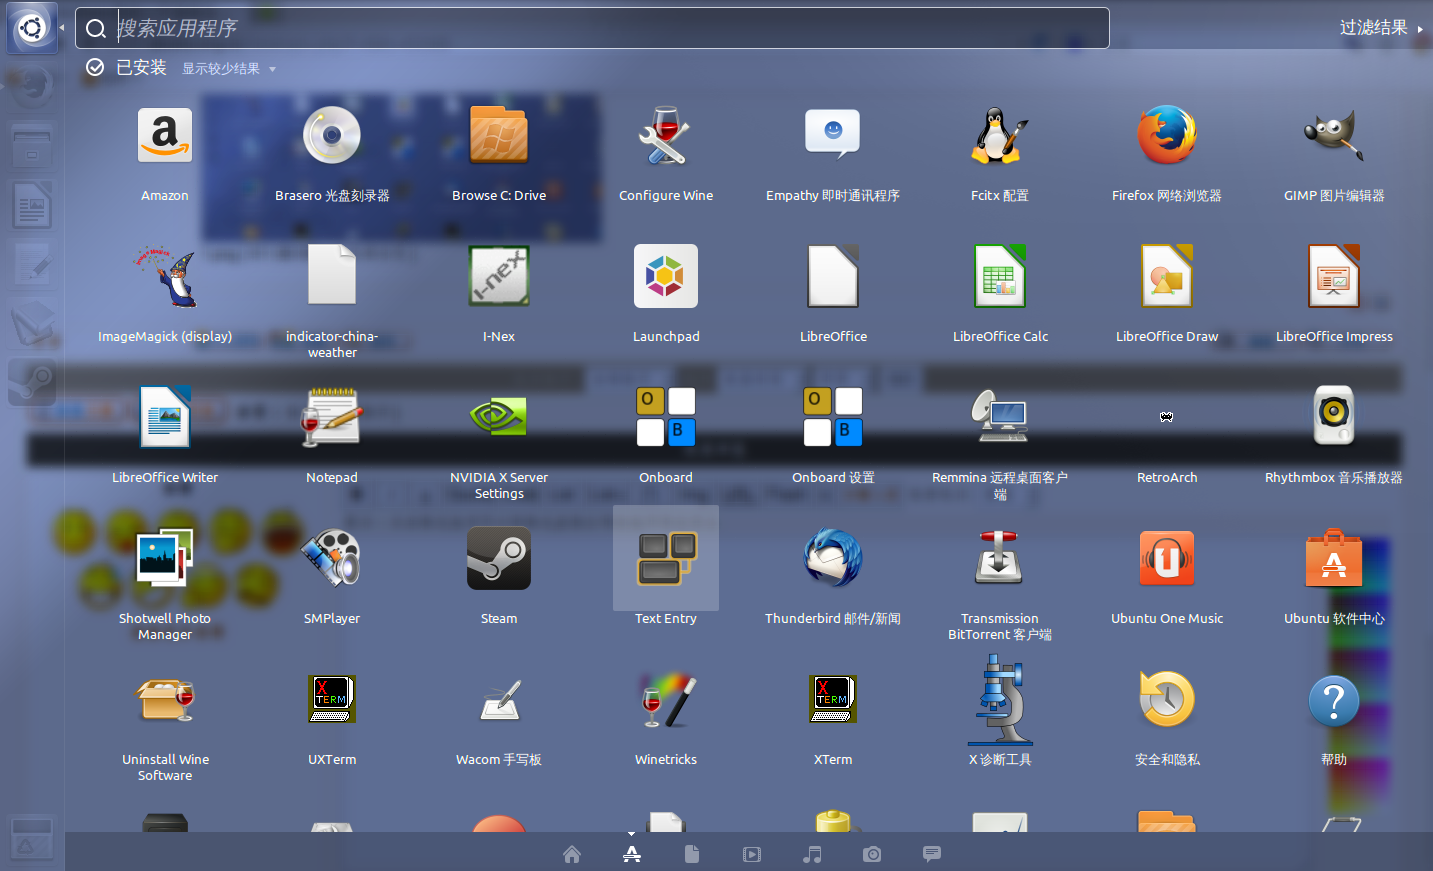Switch to the Photos lens
The width and height of the screenshot is (1433, 871).
pos(872,854)
